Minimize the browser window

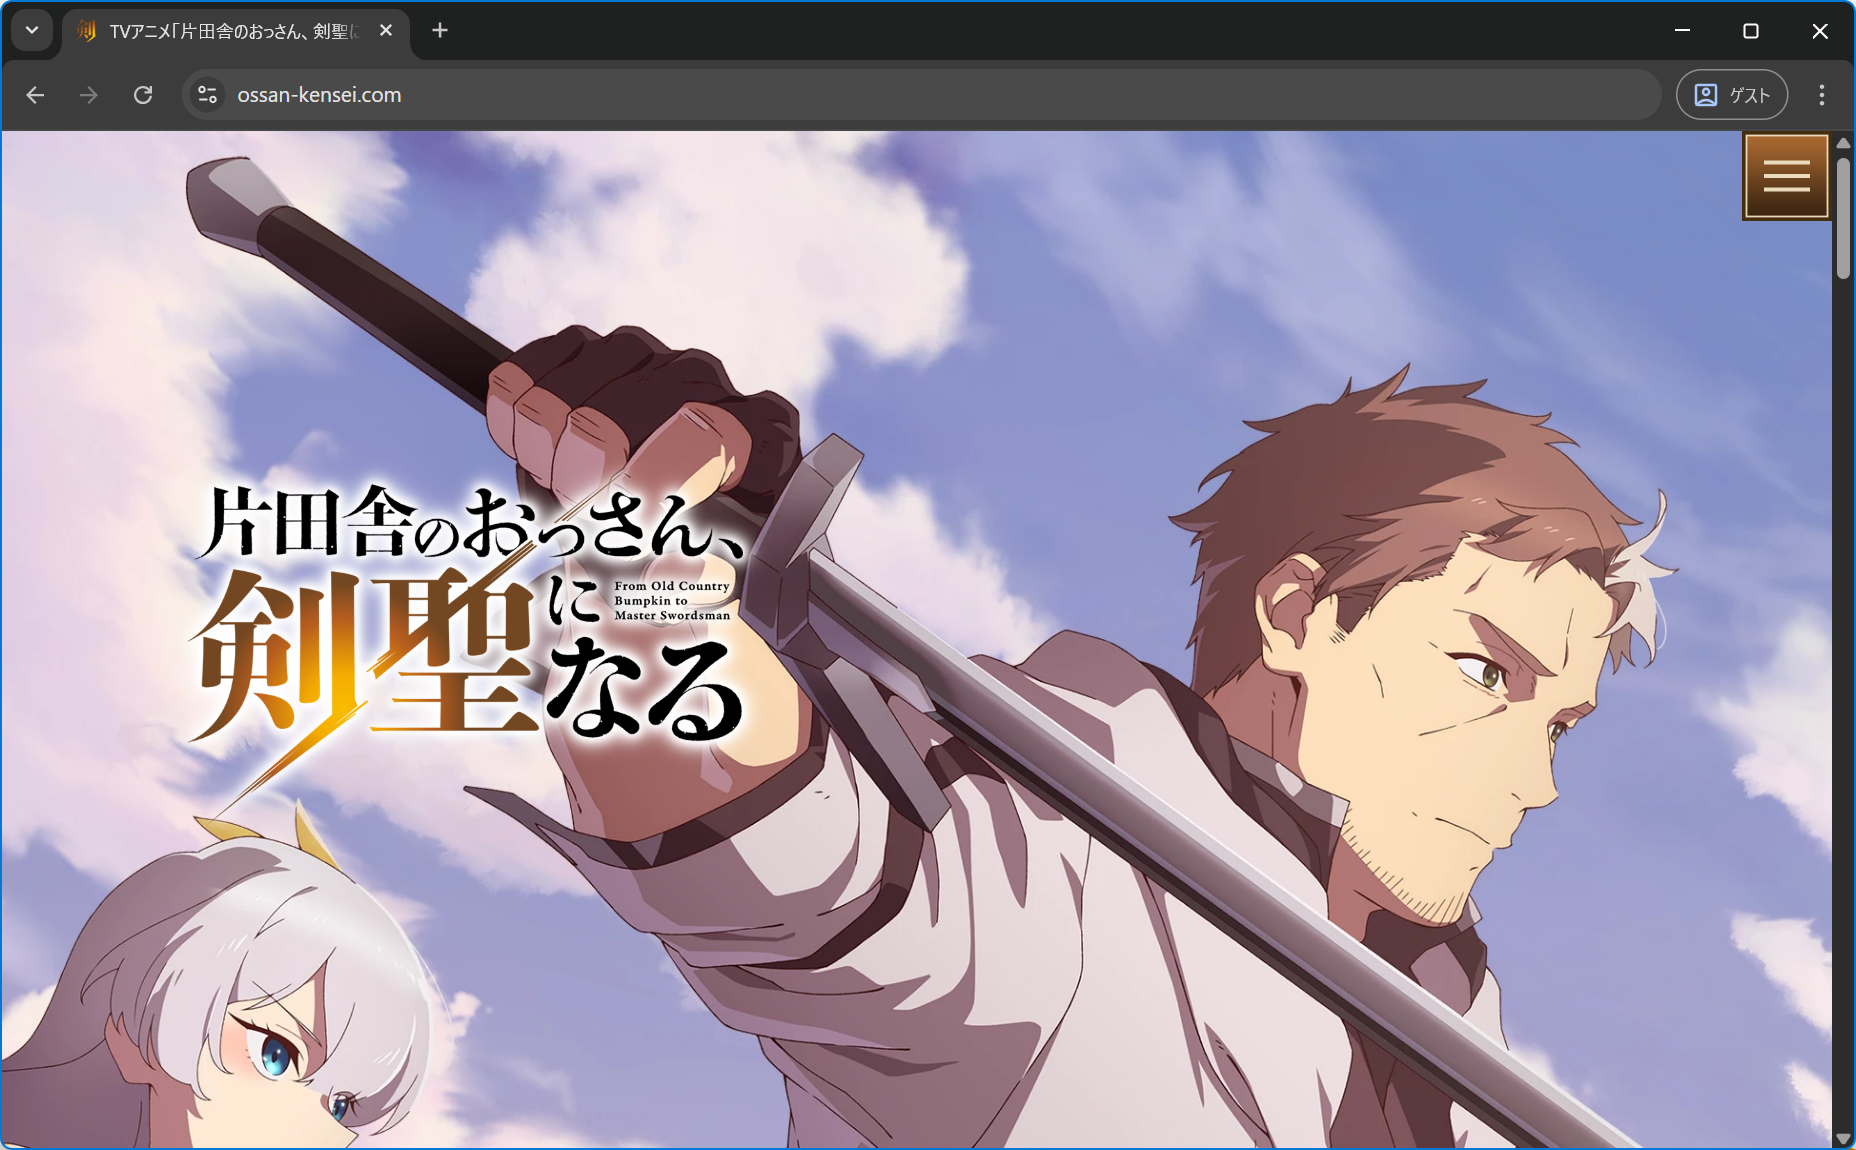tap(1683, 31)
